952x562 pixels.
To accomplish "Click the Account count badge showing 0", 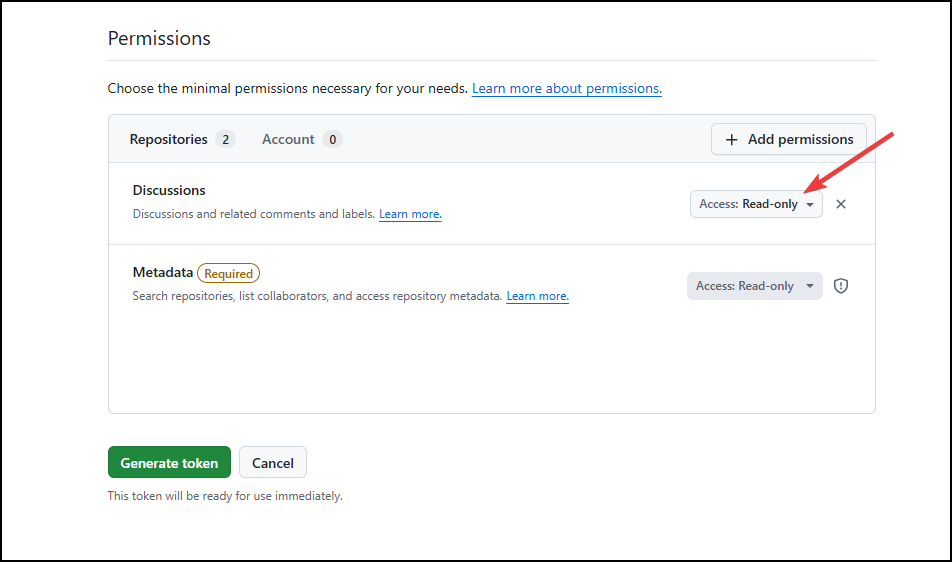I will point(332,140).
